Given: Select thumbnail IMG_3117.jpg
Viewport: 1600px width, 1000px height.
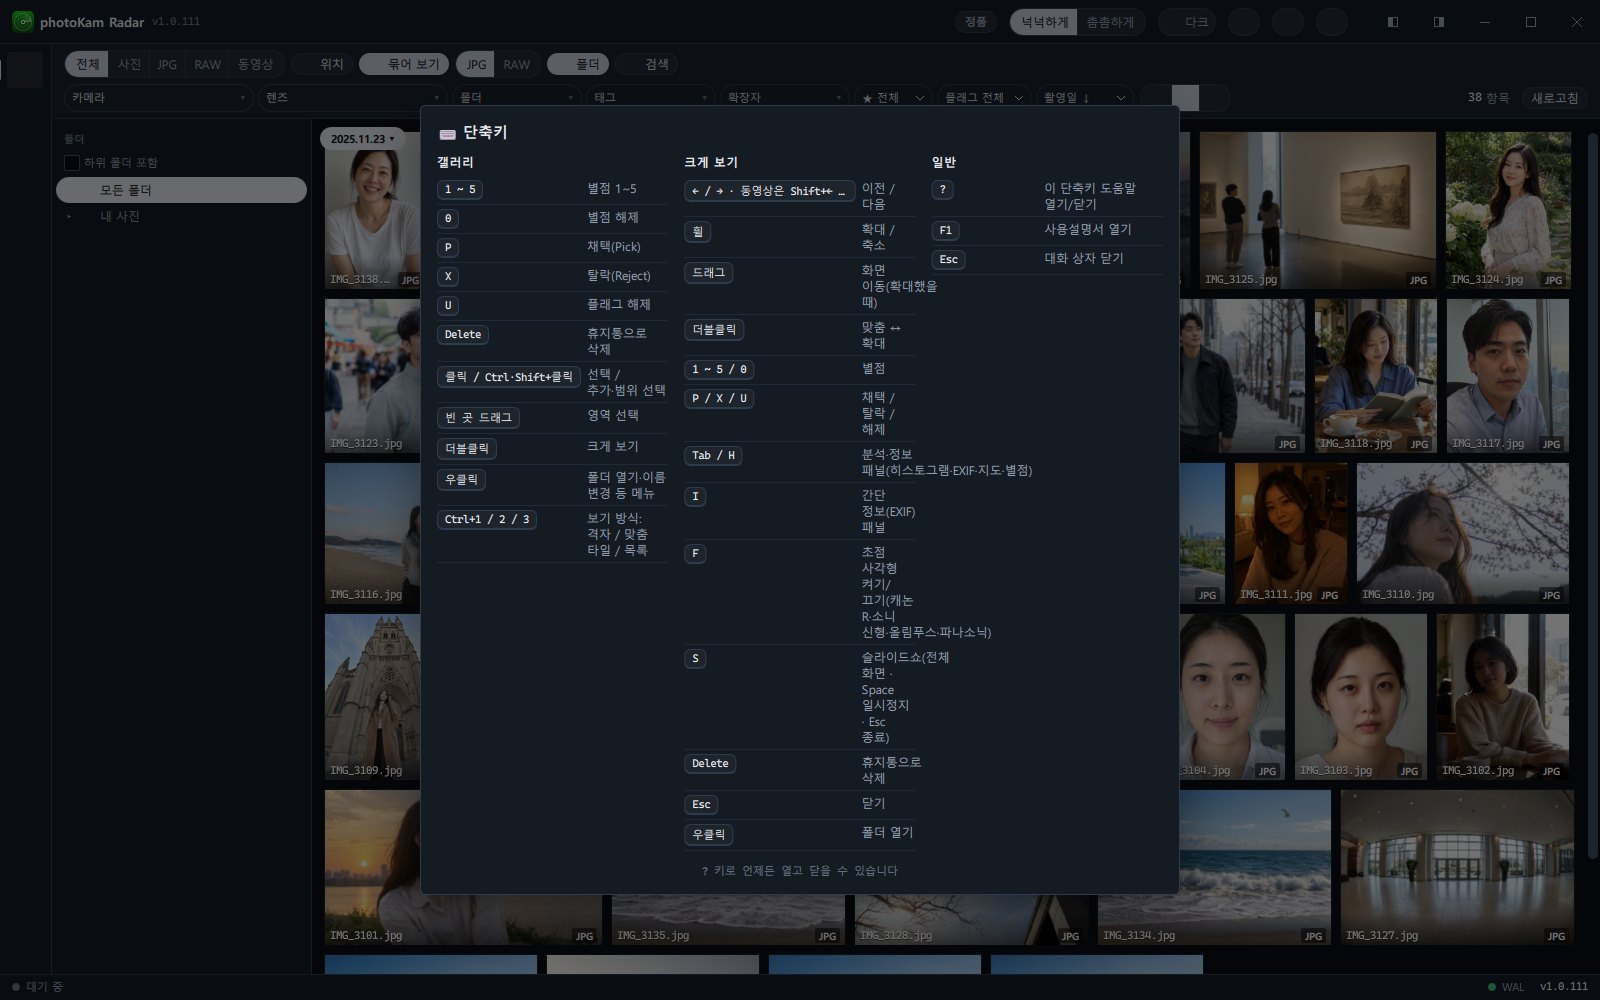Looking at the screenshot, I should pyautogui.click(x=1508, y=376).
